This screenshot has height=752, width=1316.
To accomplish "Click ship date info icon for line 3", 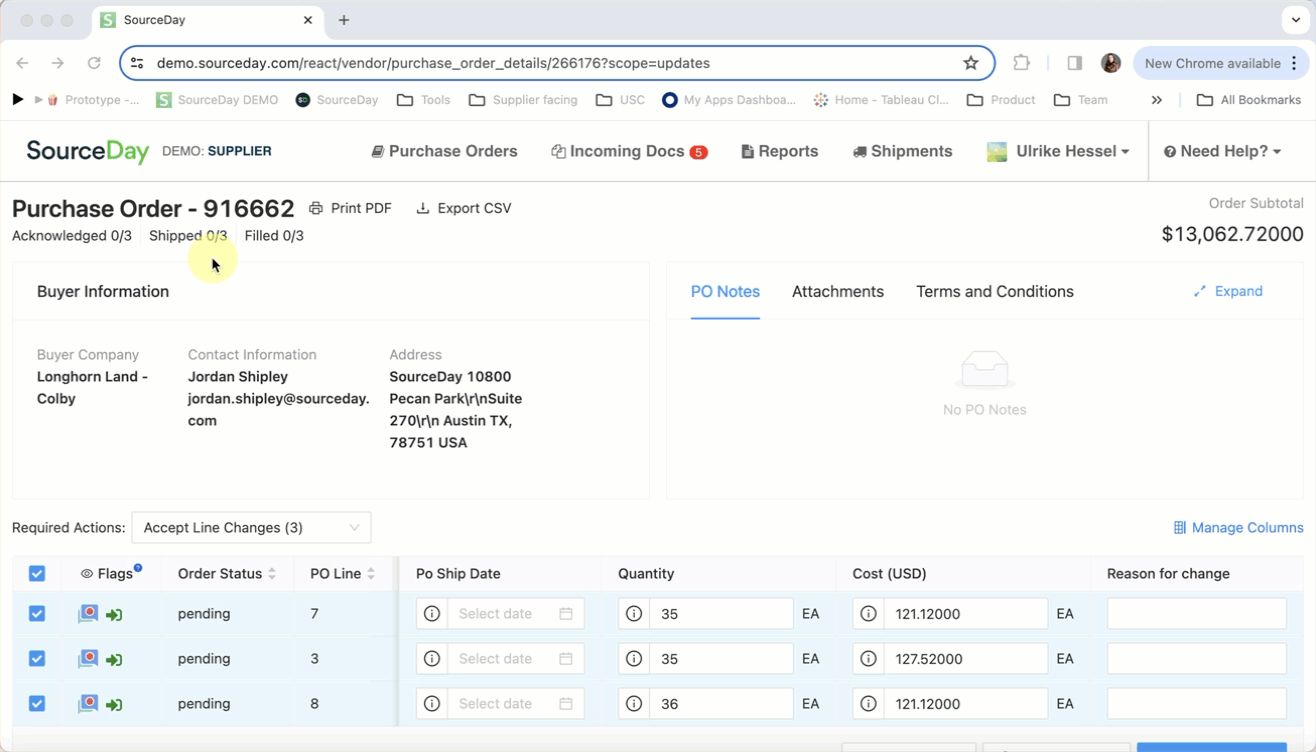I will pos(432,659).
